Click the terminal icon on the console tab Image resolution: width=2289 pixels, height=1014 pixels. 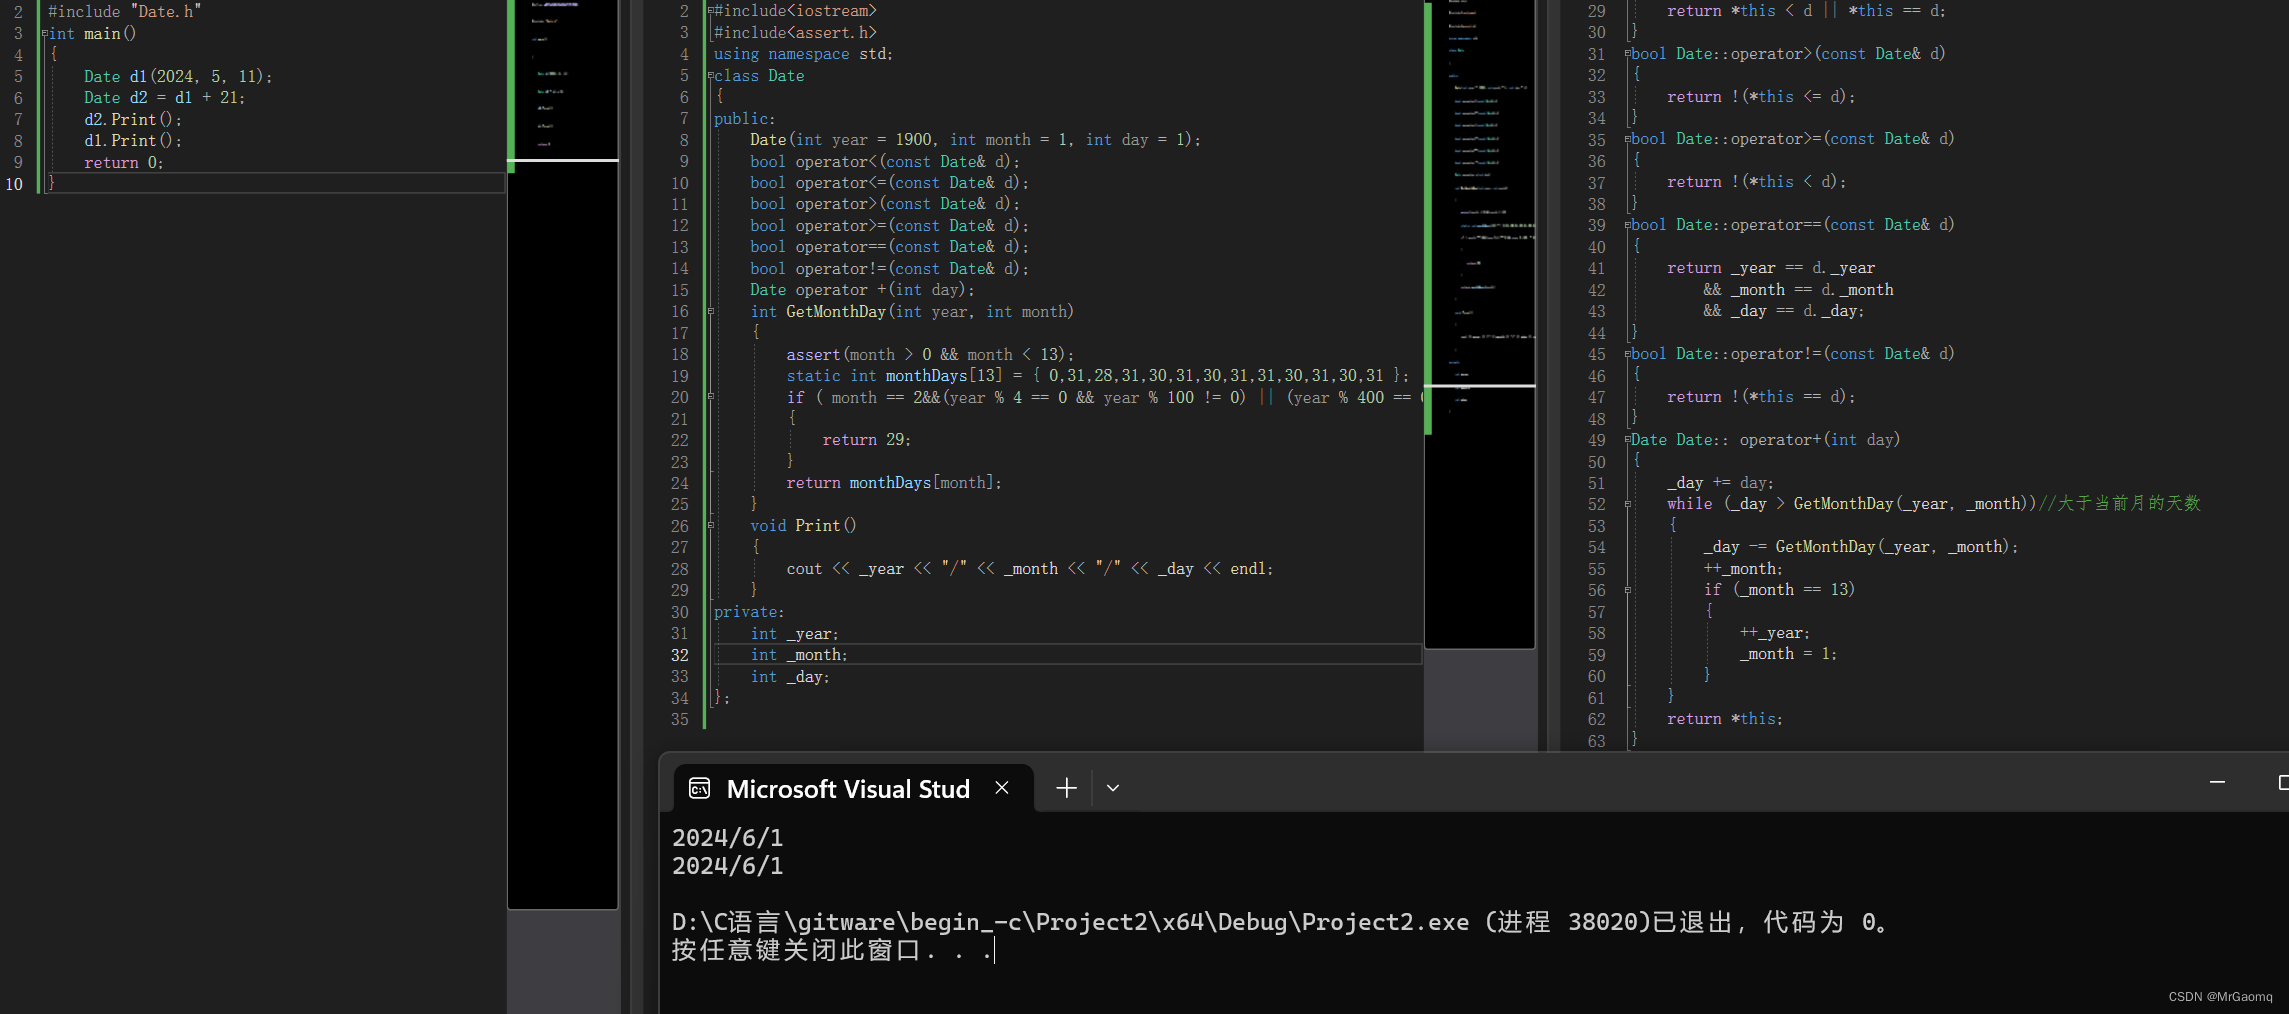(700, 788)
